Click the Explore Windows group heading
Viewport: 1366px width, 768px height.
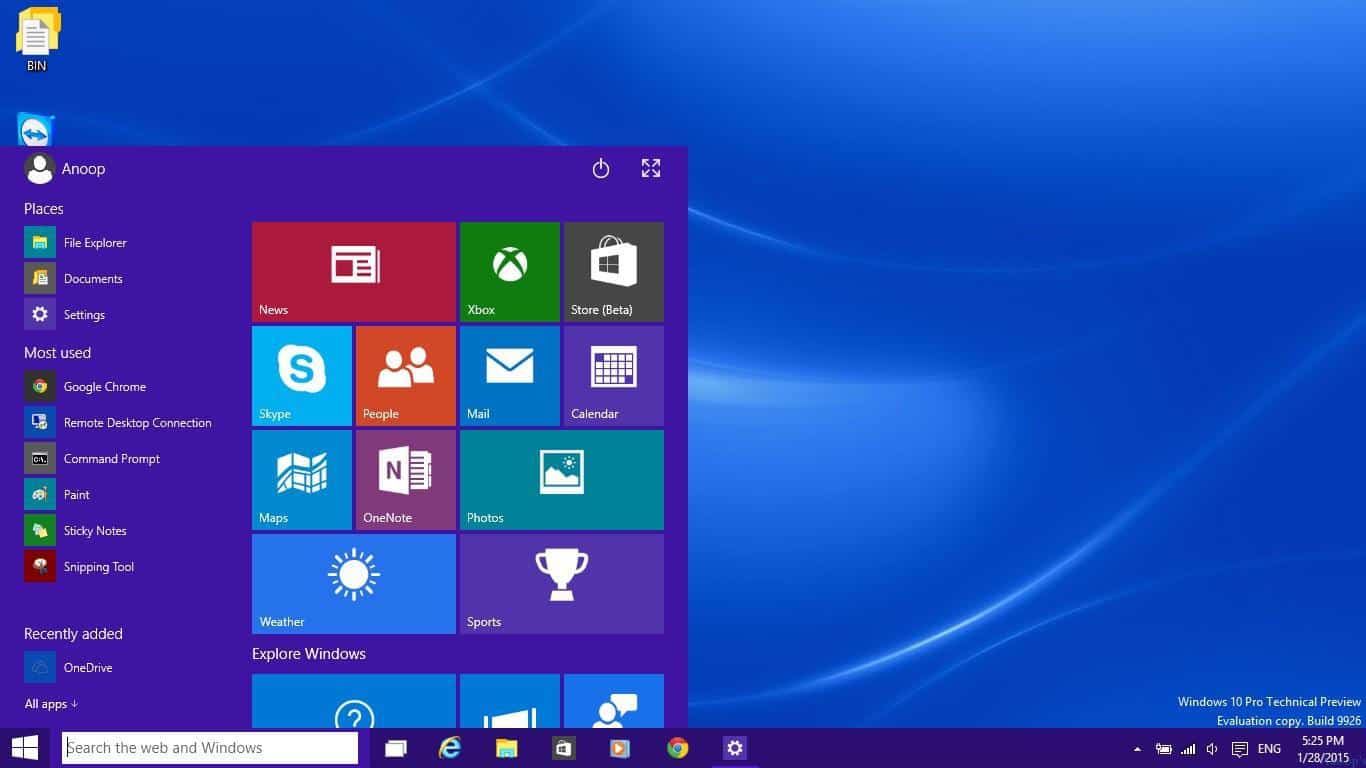click(x=309, y=654)
